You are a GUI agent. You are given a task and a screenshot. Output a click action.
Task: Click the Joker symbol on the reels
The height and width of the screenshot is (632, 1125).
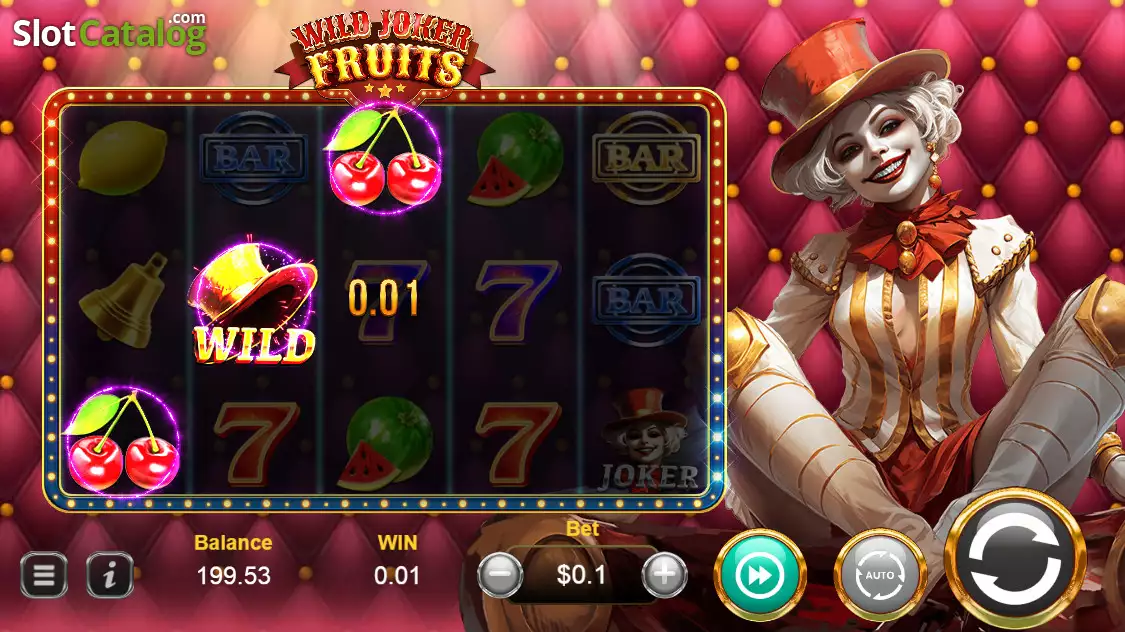click(x=647, y=440)
